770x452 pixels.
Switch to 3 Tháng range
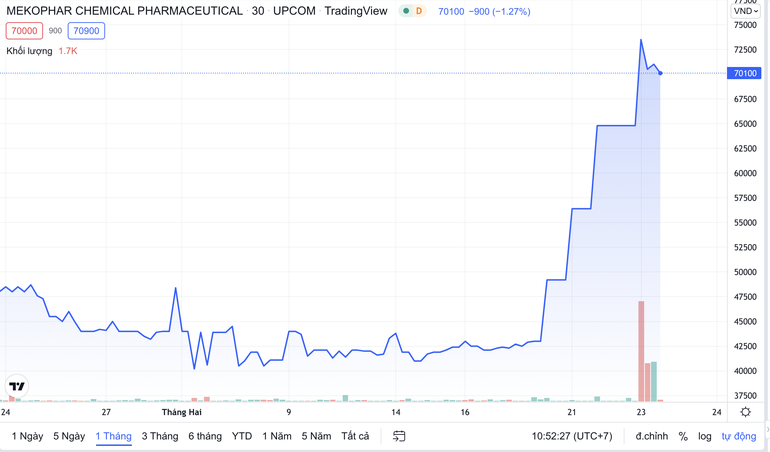coord(160,436)
